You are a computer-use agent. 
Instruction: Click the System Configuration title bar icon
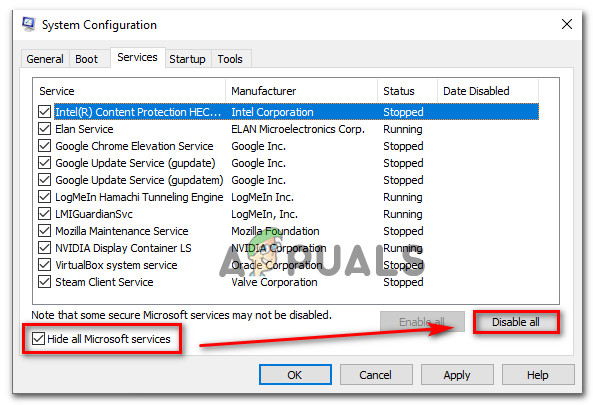point(29,24)
